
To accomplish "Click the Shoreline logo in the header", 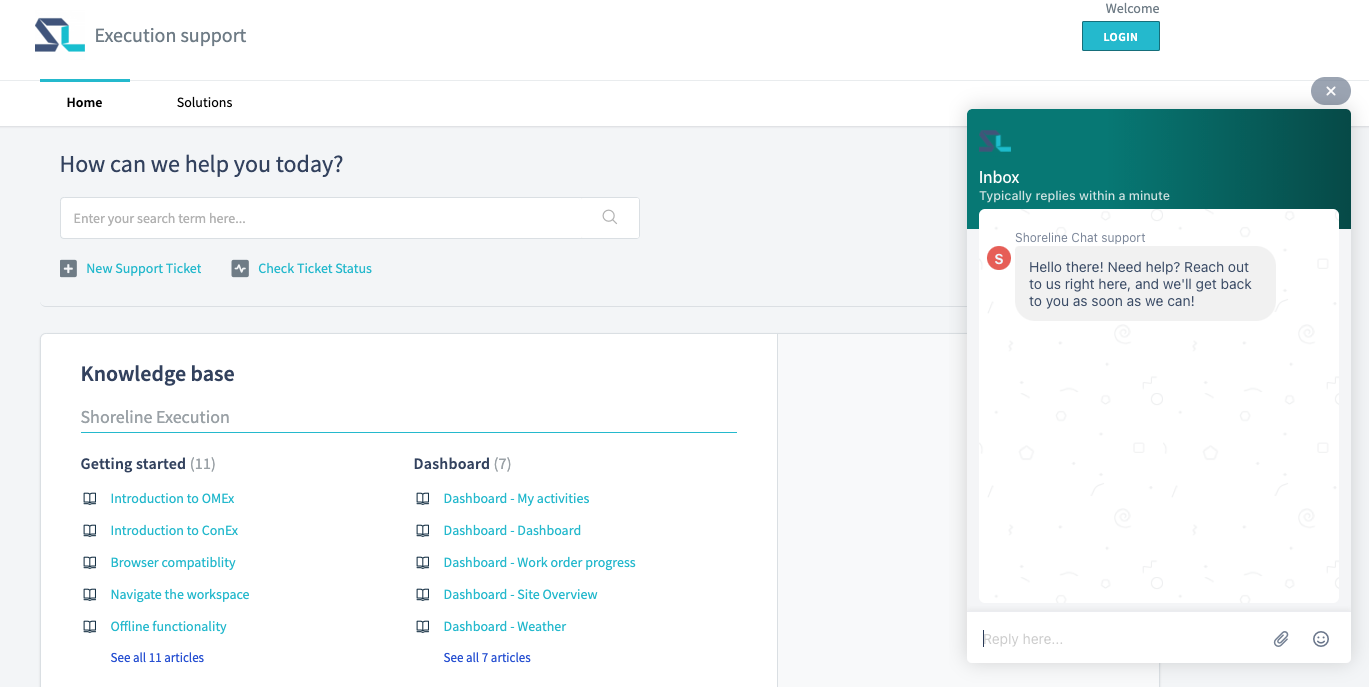I will point(59,36).
